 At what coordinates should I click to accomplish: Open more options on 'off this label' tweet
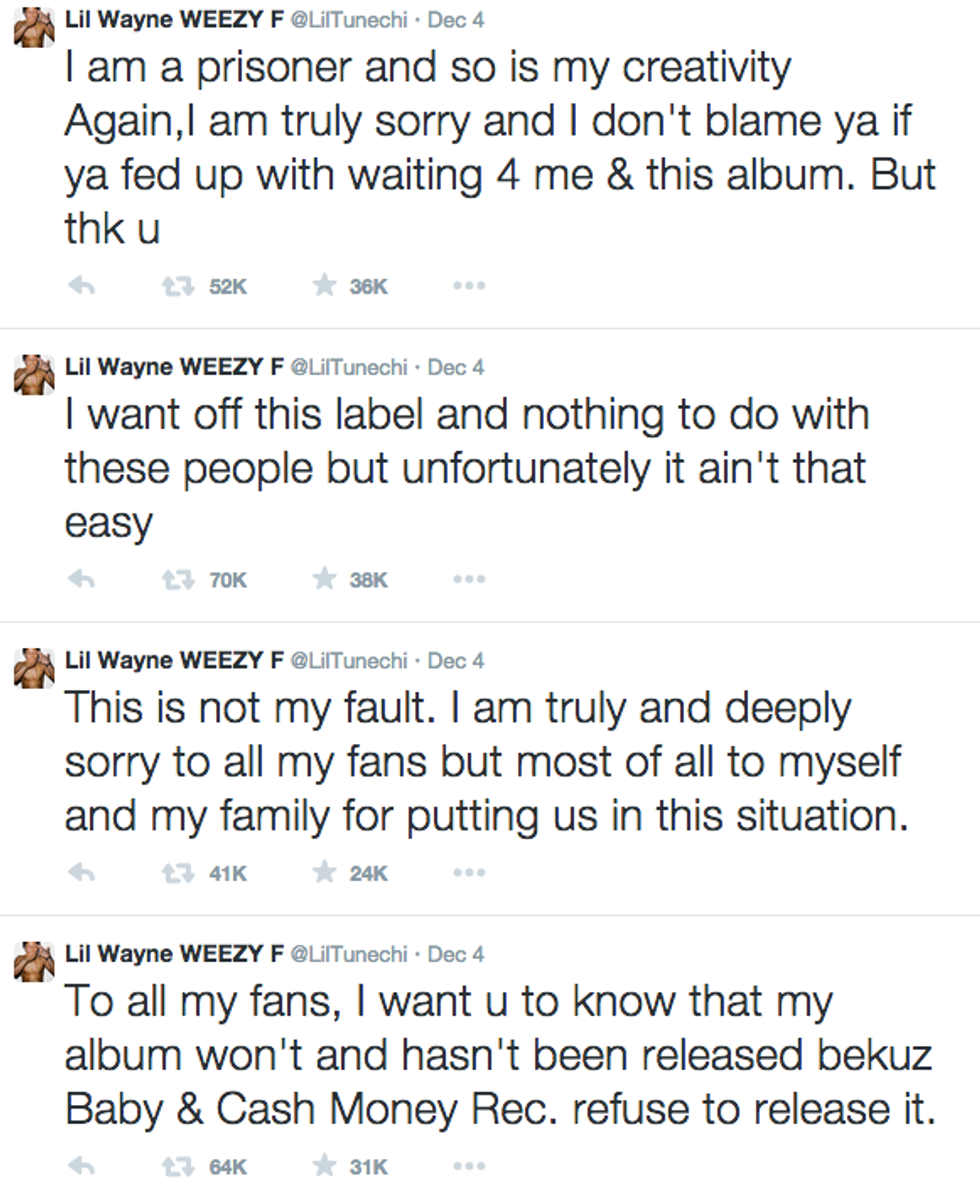(x=468, y=579)
